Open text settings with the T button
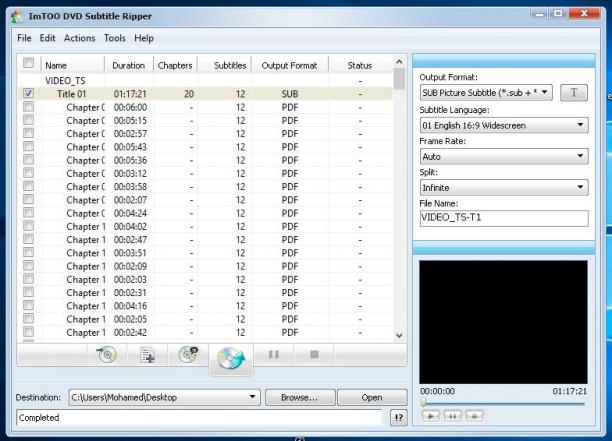The image size is (612, 441). point(574,92)
